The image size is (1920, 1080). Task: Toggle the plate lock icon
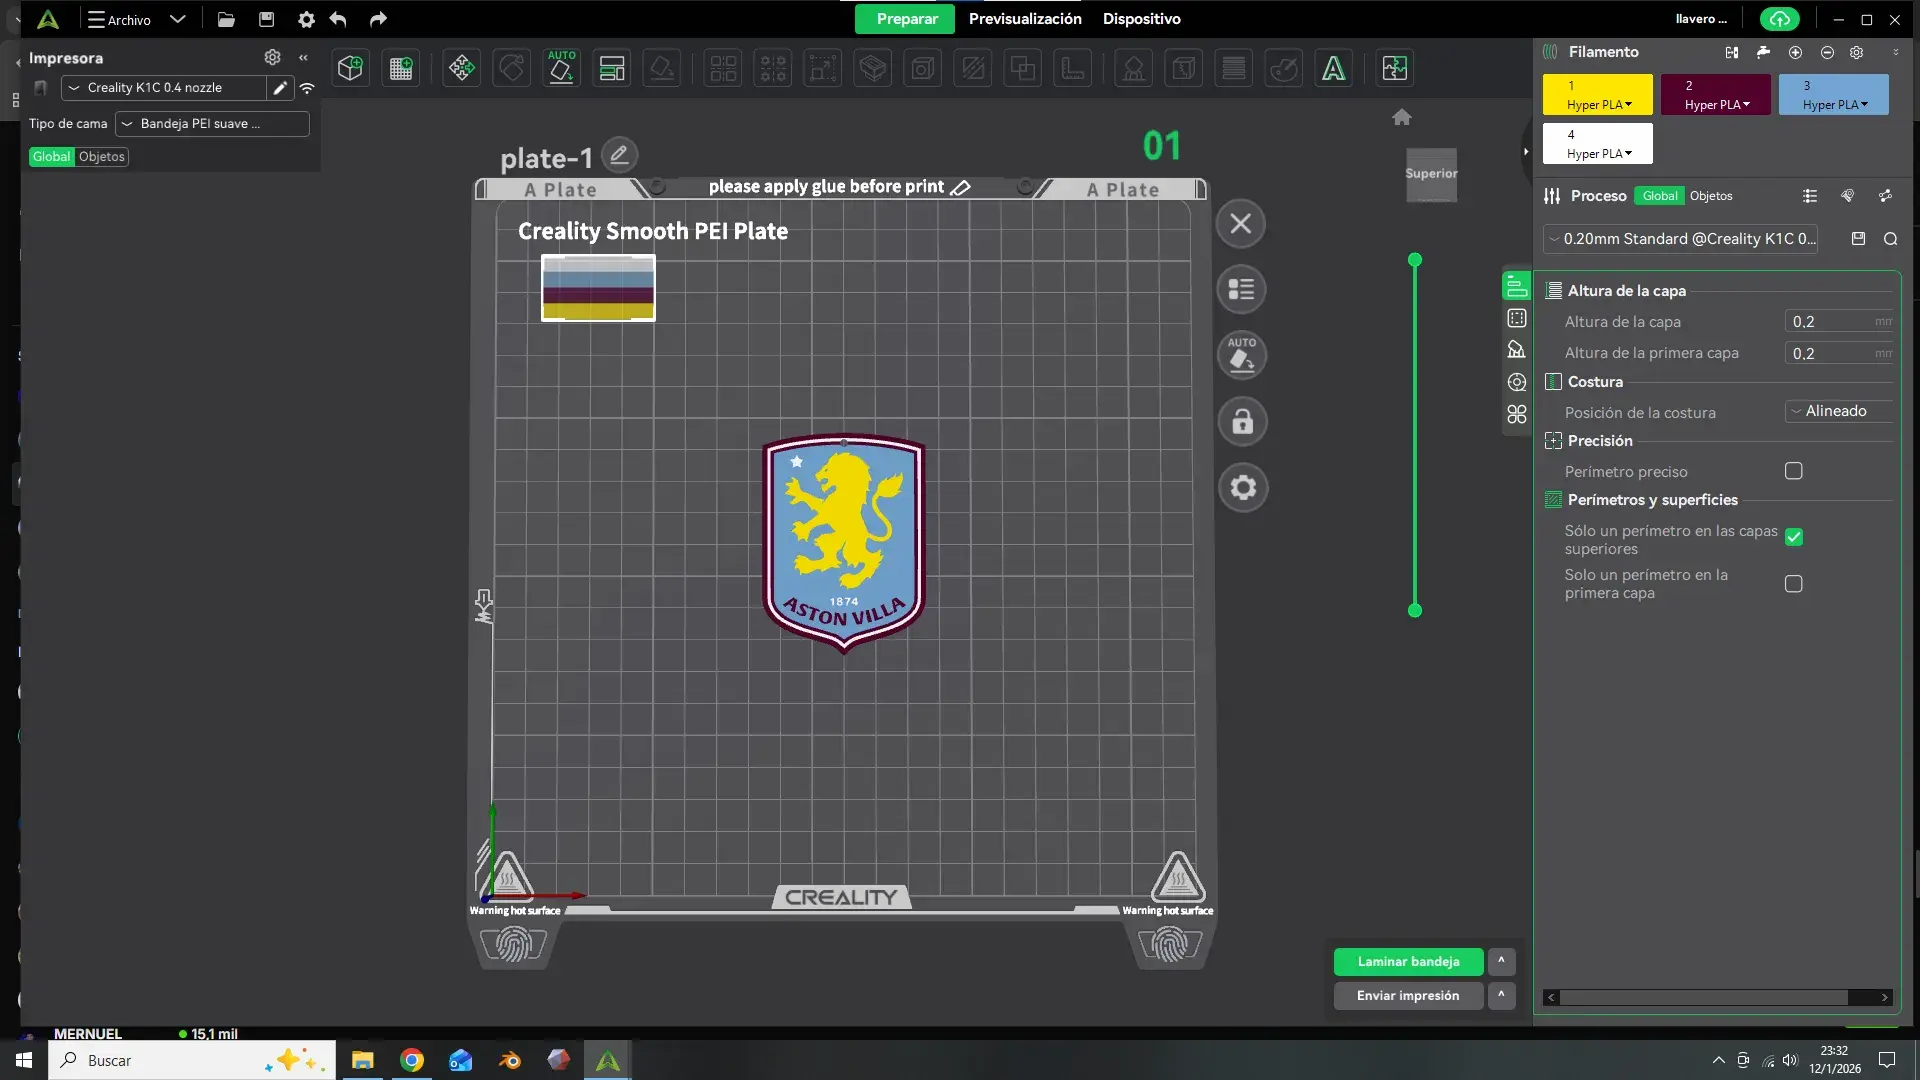click(1242, 421)
